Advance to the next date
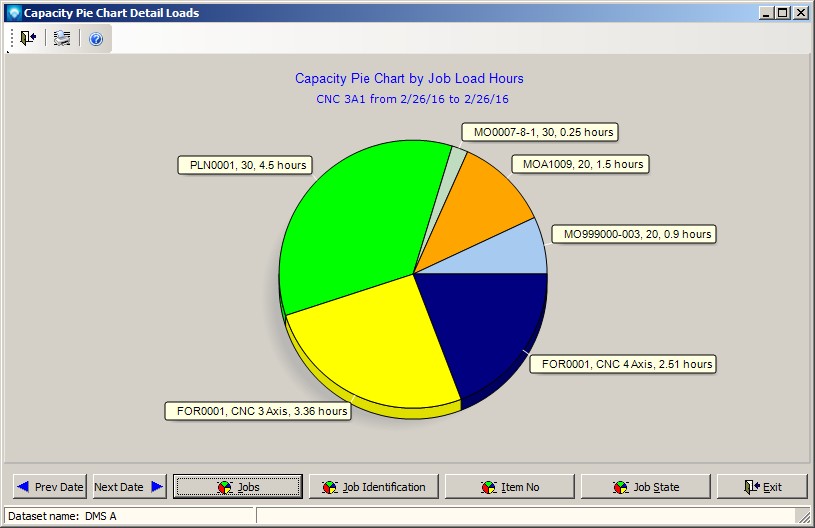This screenshot has height=528, width=815. tap(129, 487)
